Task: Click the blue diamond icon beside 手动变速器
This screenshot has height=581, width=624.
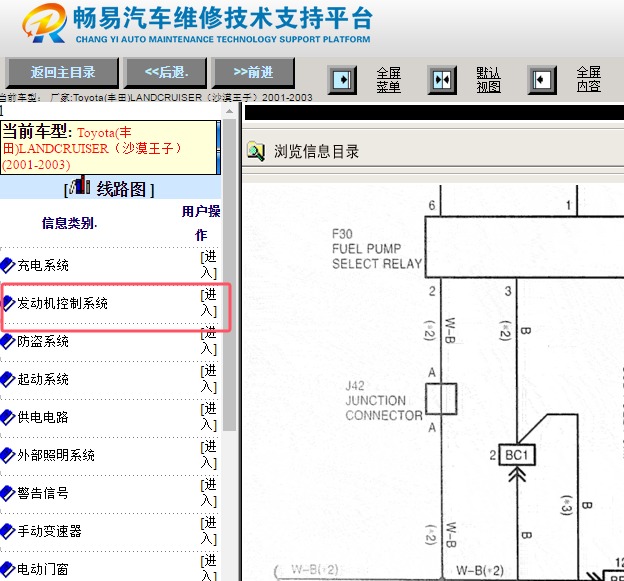Action: click(x=8, y=531)
